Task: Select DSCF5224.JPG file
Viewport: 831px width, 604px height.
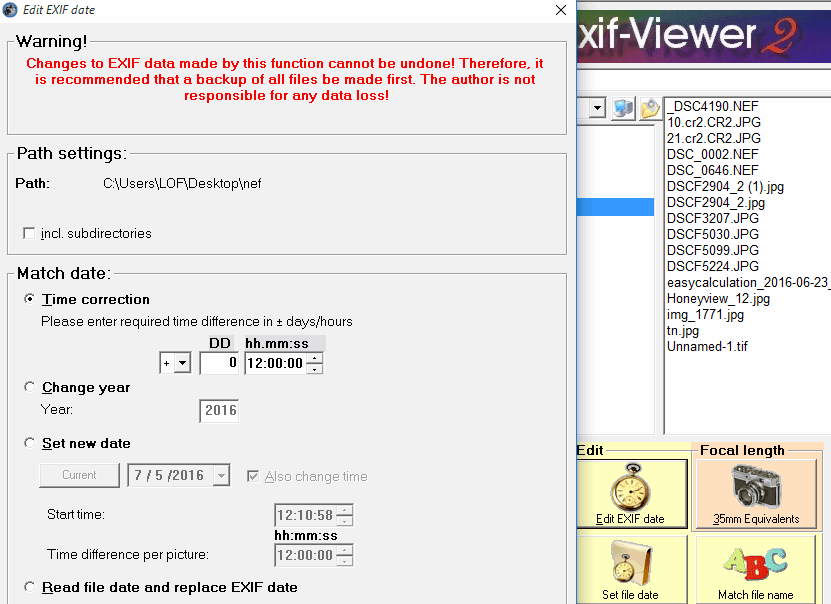Action: tap(713, 266)
